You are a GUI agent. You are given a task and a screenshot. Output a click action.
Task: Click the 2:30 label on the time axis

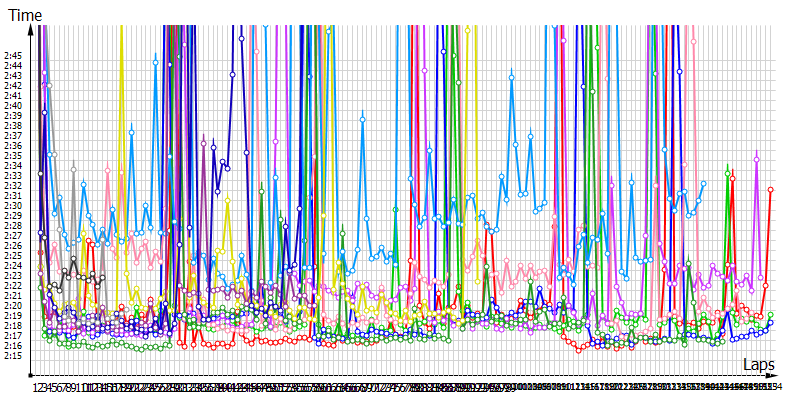click(13, 206)
